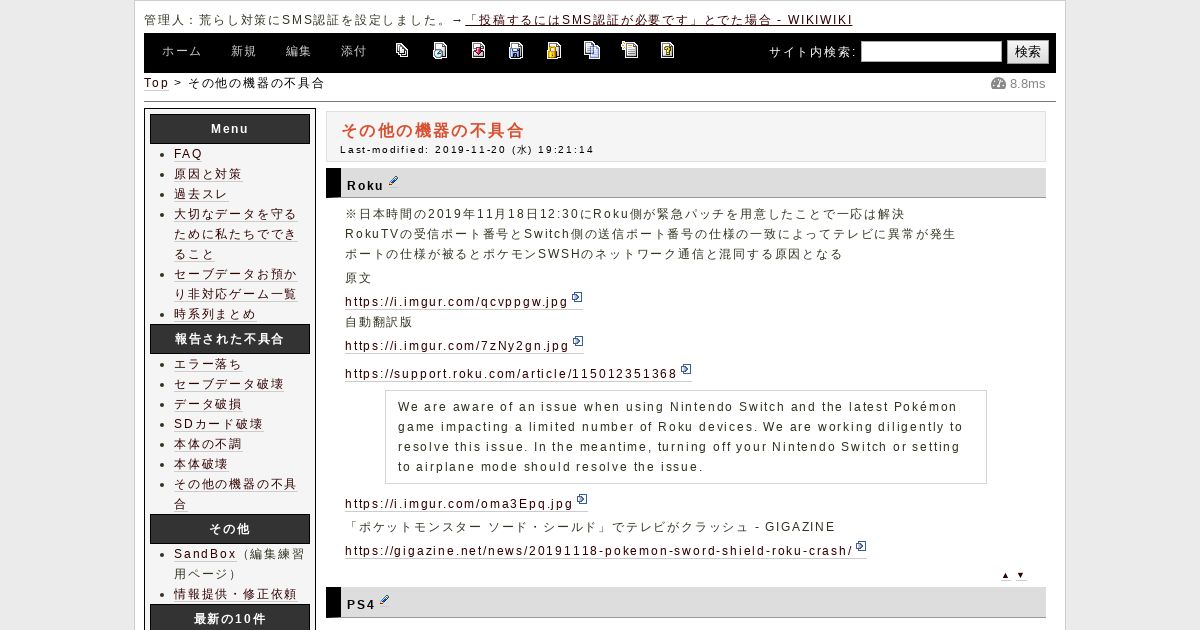The image size is (1200, 630).
Task: Open 過去スレ sidebar link
Action: click(201, 194)
